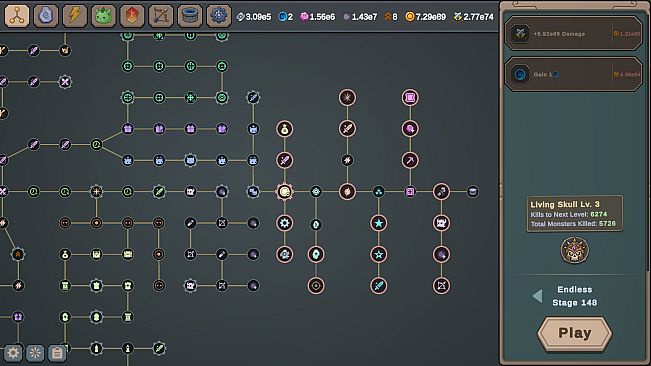Switch to the blue cog tab

point(218,16)
